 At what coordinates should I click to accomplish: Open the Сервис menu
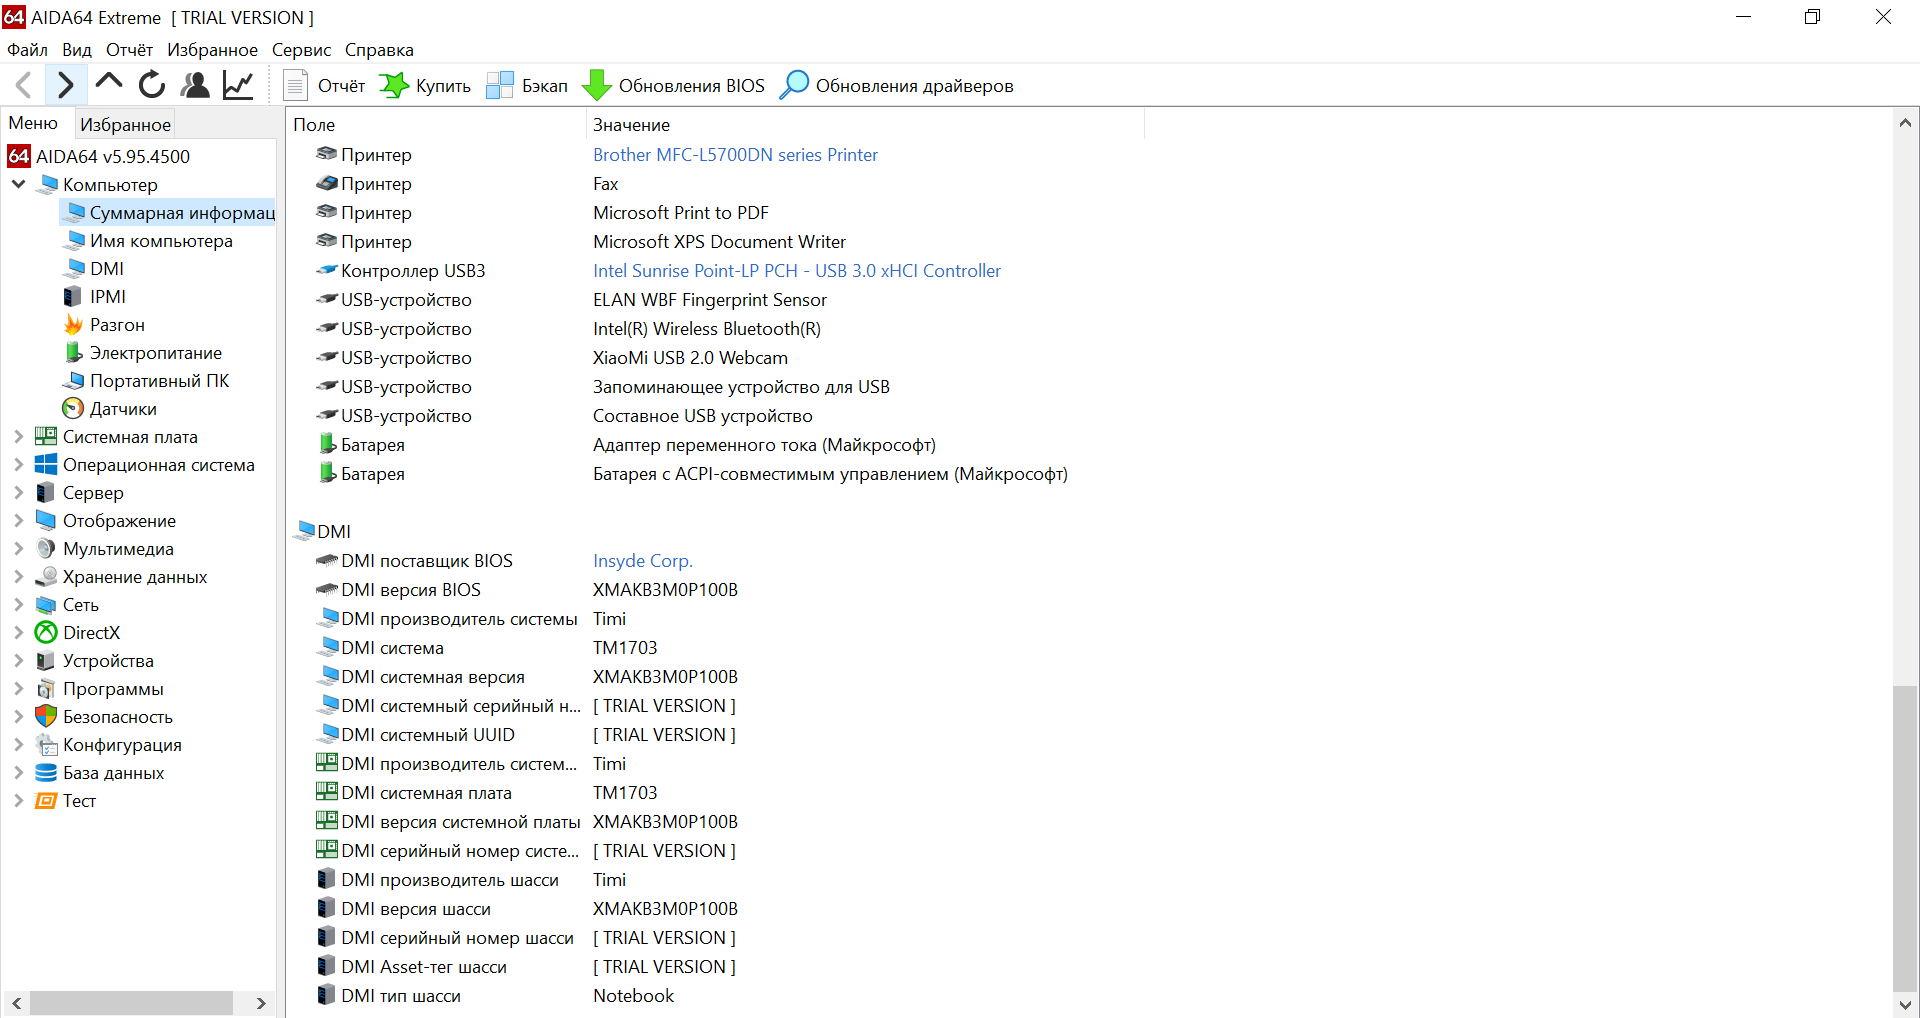[x=301, y=50]
